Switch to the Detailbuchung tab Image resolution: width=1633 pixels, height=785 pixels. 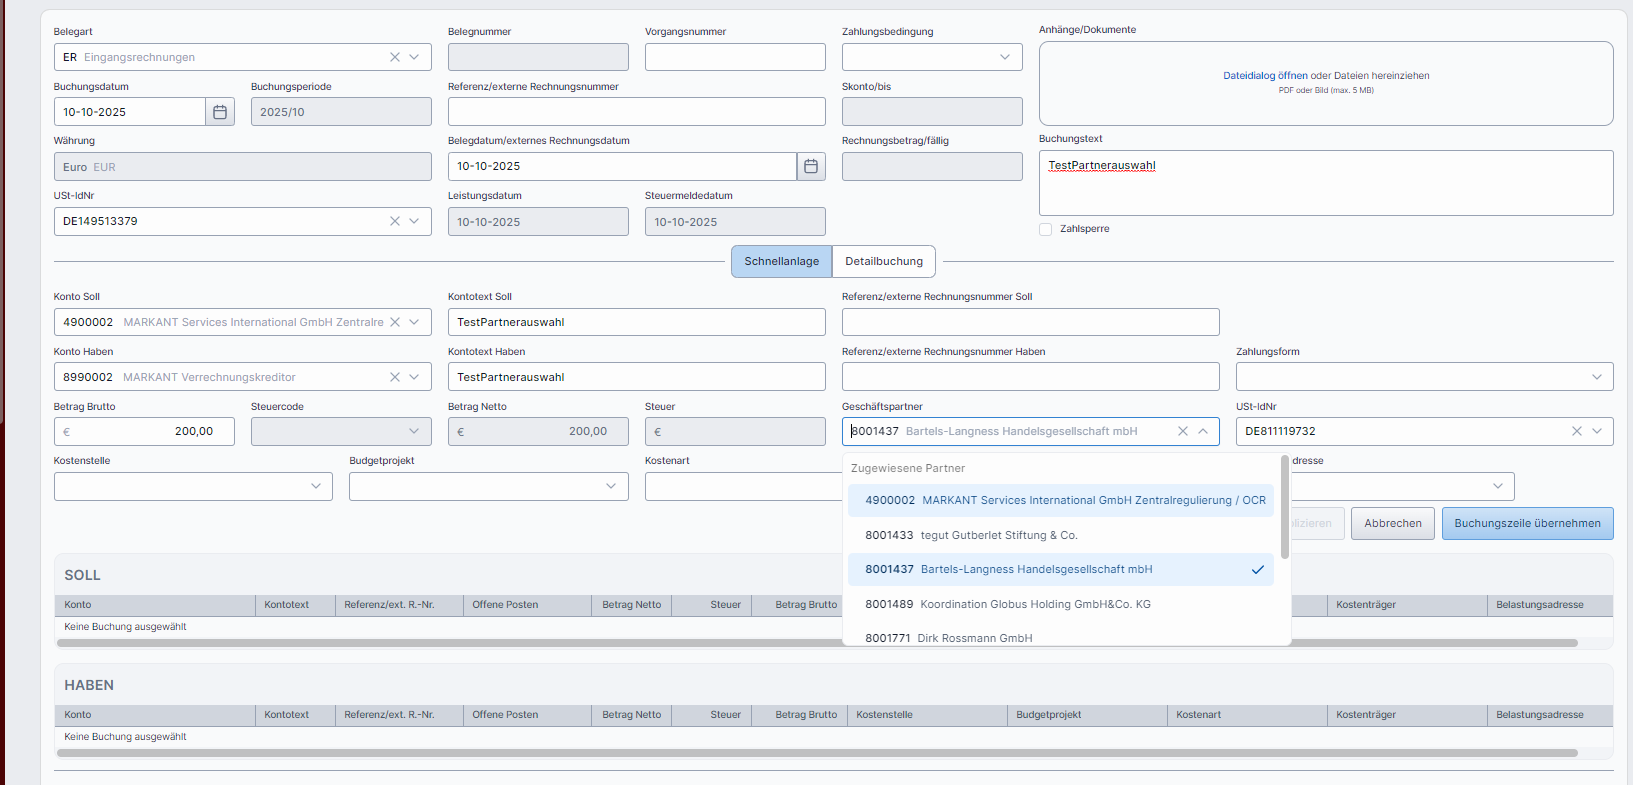click(884, 261)
